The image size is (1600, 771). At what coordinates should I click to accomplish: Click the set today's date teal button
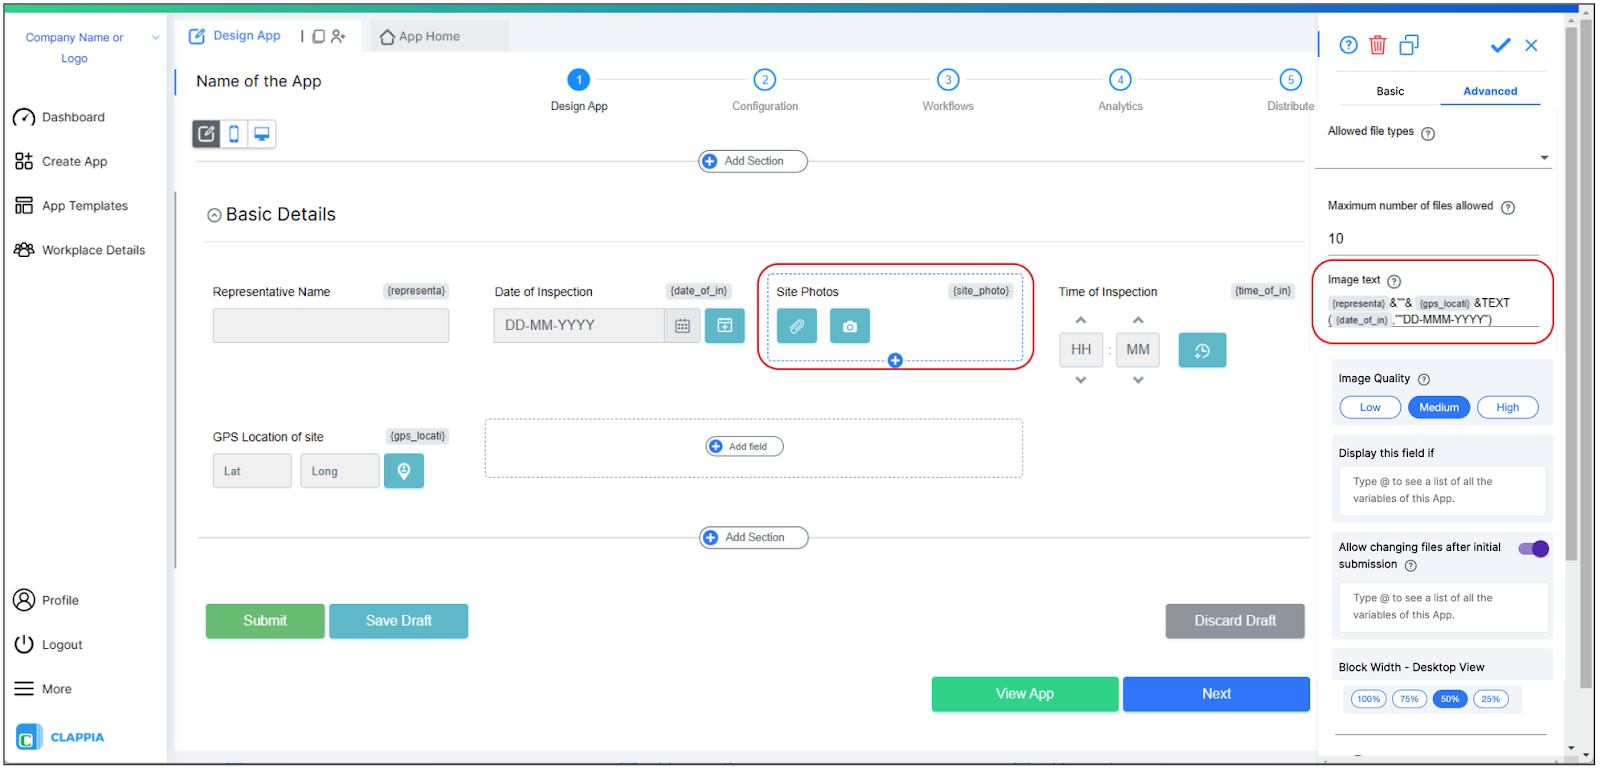click(x=725, y=326)
